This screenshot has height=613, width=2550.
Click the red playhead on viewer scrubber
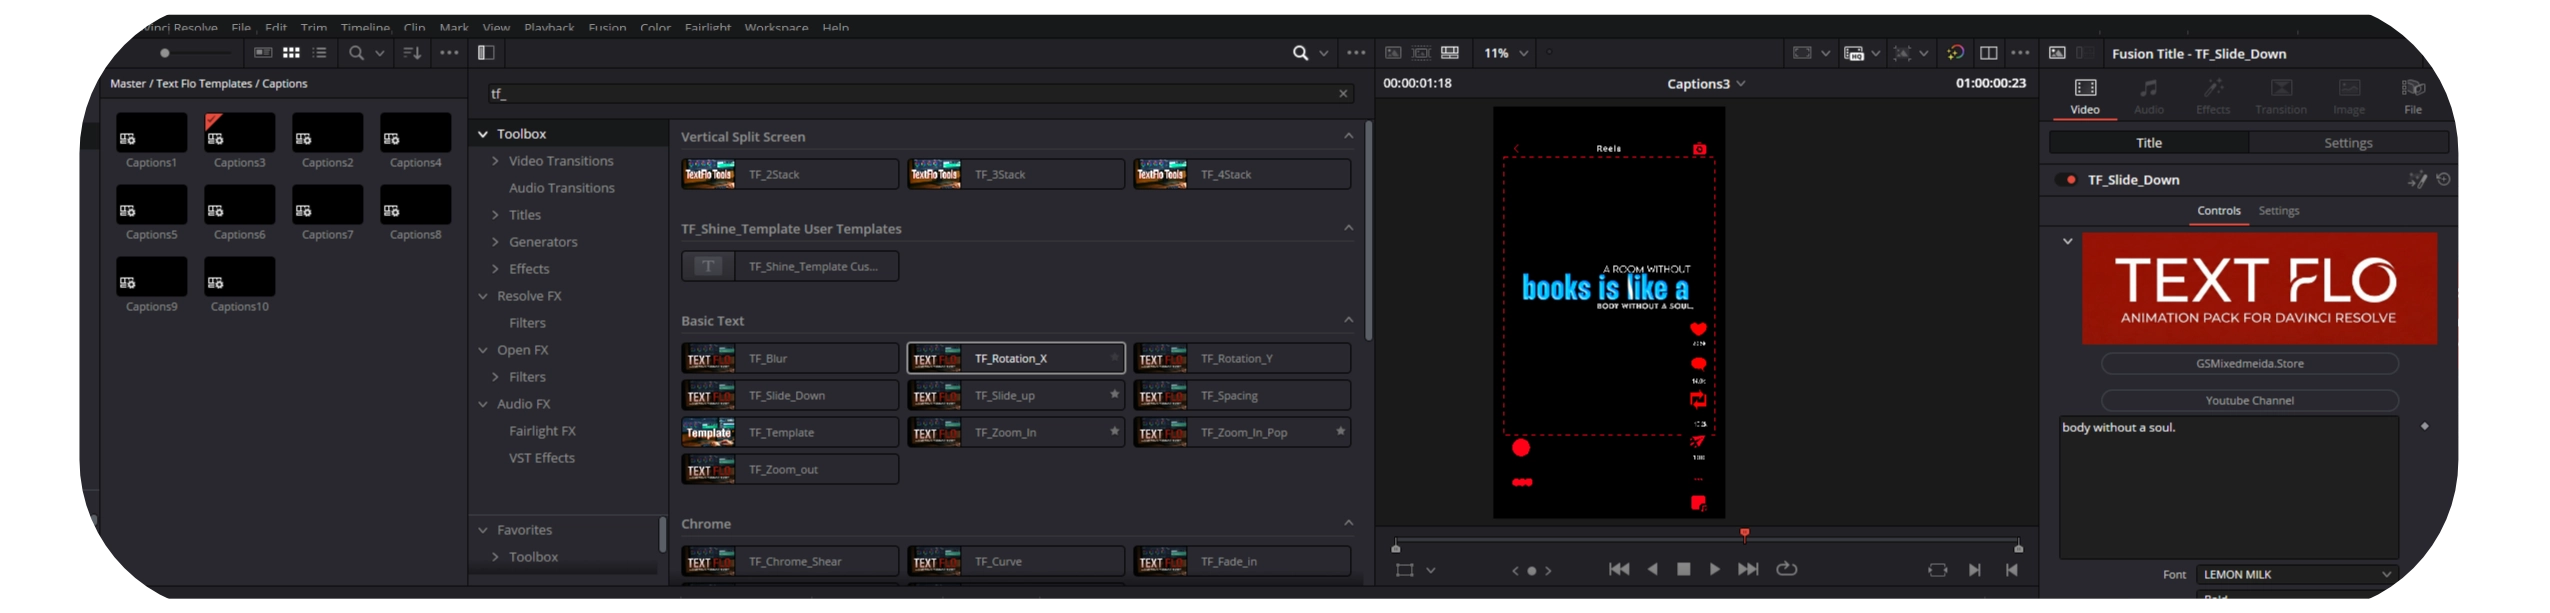(1744, 535)
